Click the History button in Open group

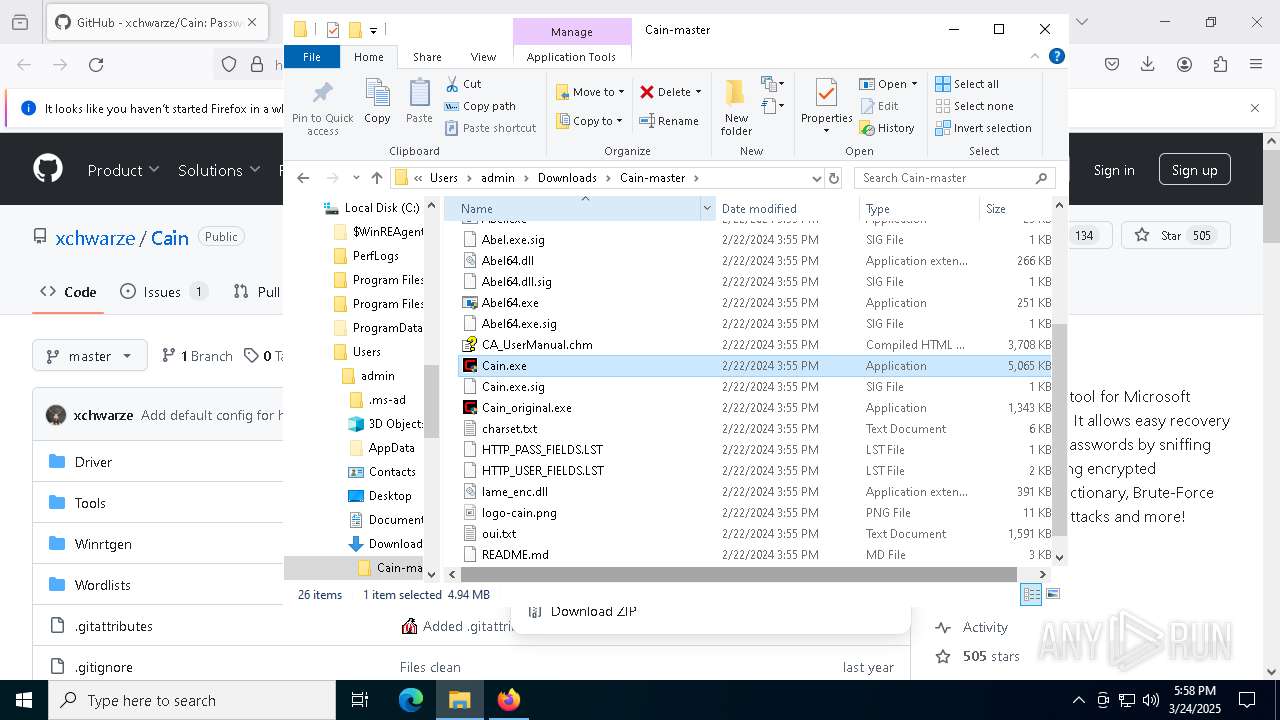coord(886,128)
